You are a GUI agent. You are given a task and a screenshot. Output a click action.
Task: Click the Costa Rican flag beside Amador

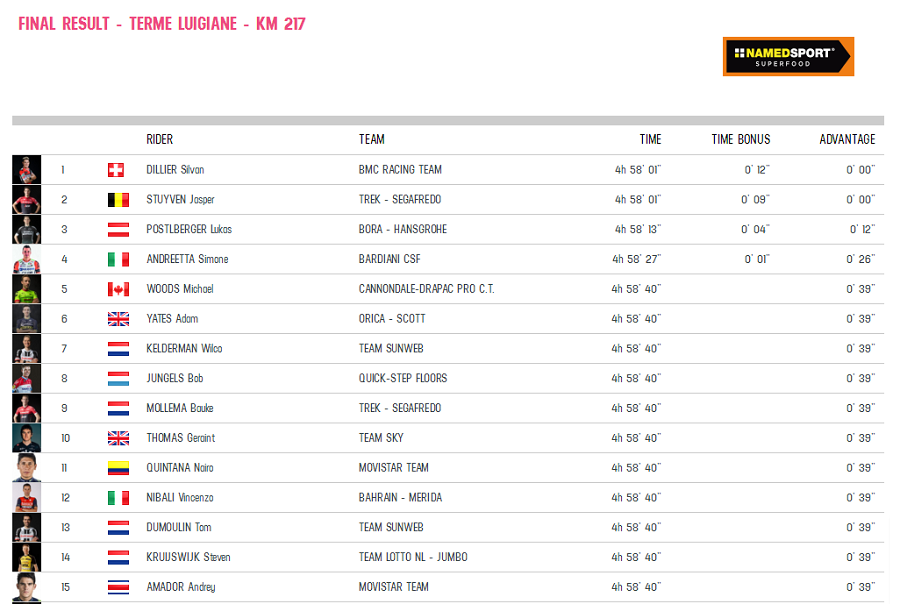point(118,587)
